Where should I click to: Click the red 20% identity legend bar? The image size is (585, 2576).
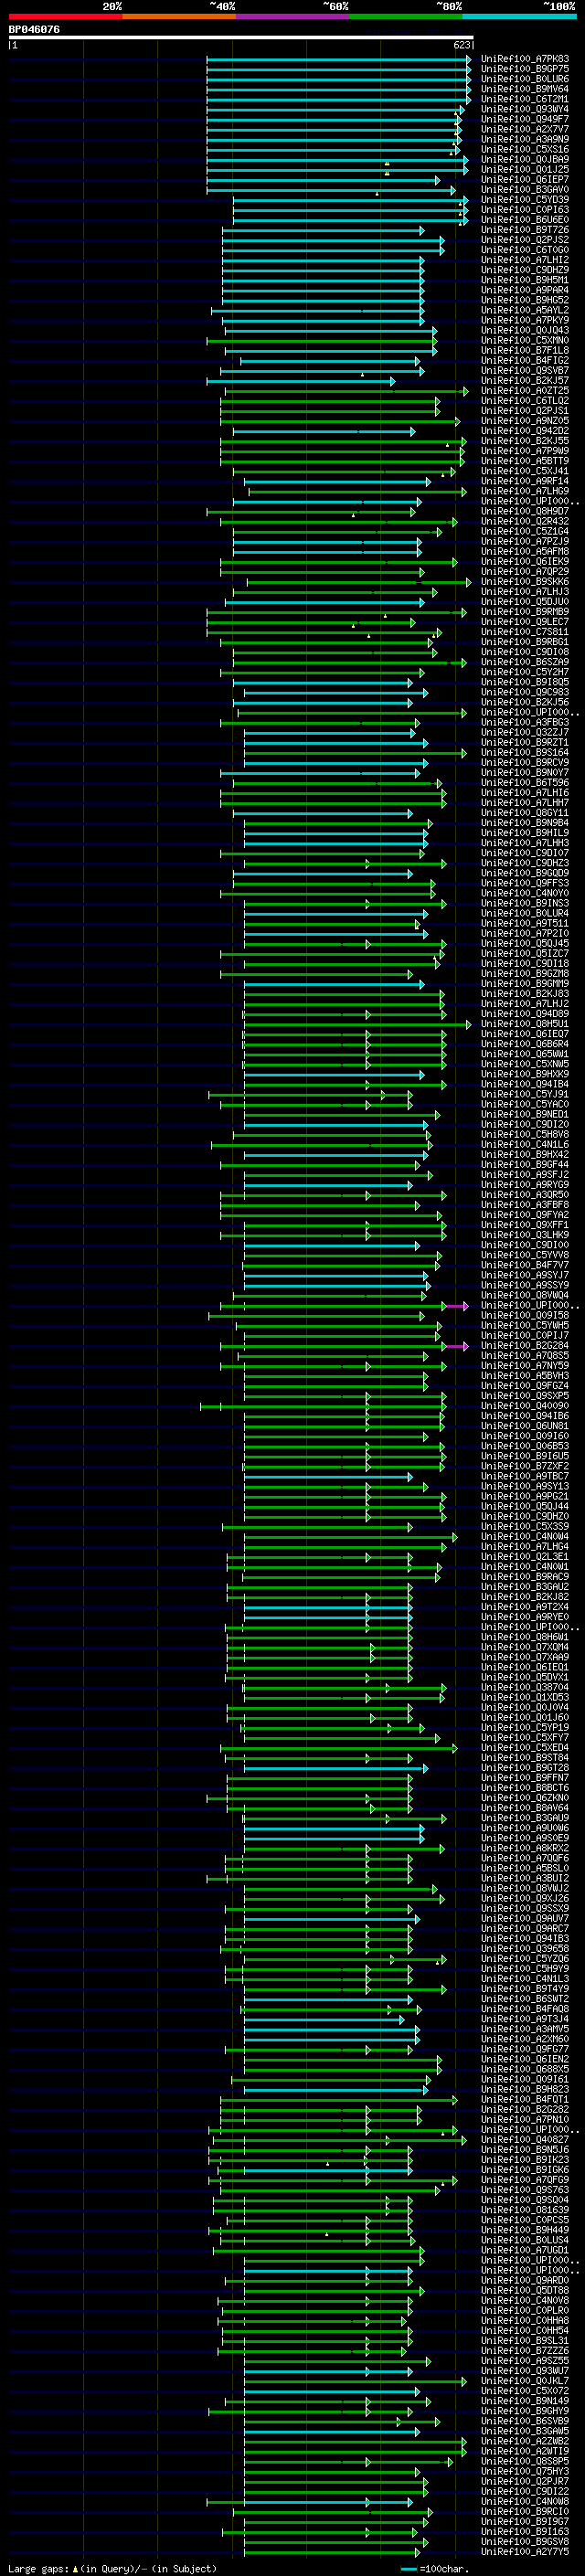point(65,17)
